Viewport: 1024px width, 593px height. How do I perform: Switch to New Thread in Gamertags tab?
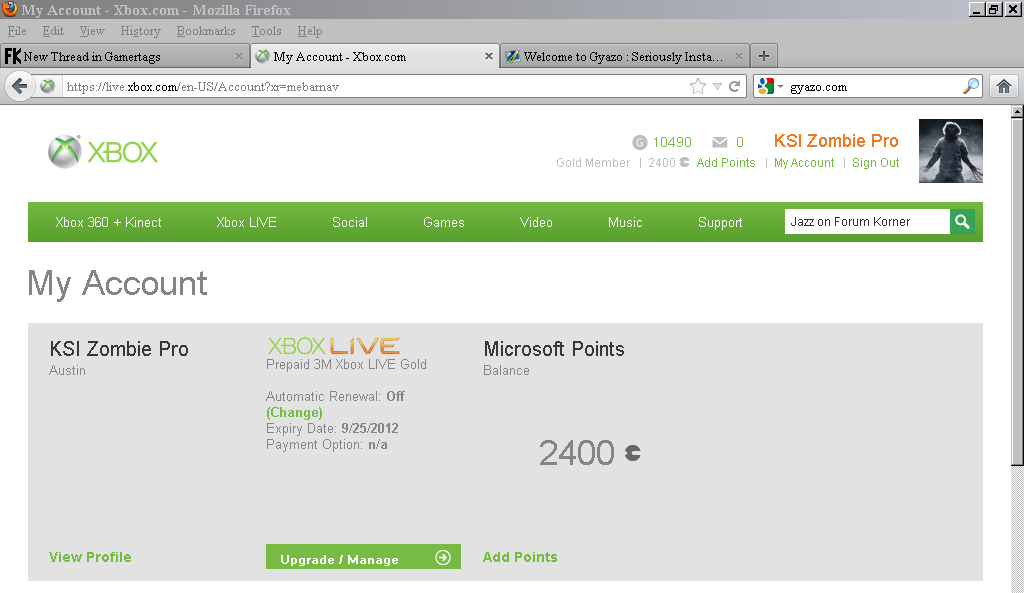point(124,56)
